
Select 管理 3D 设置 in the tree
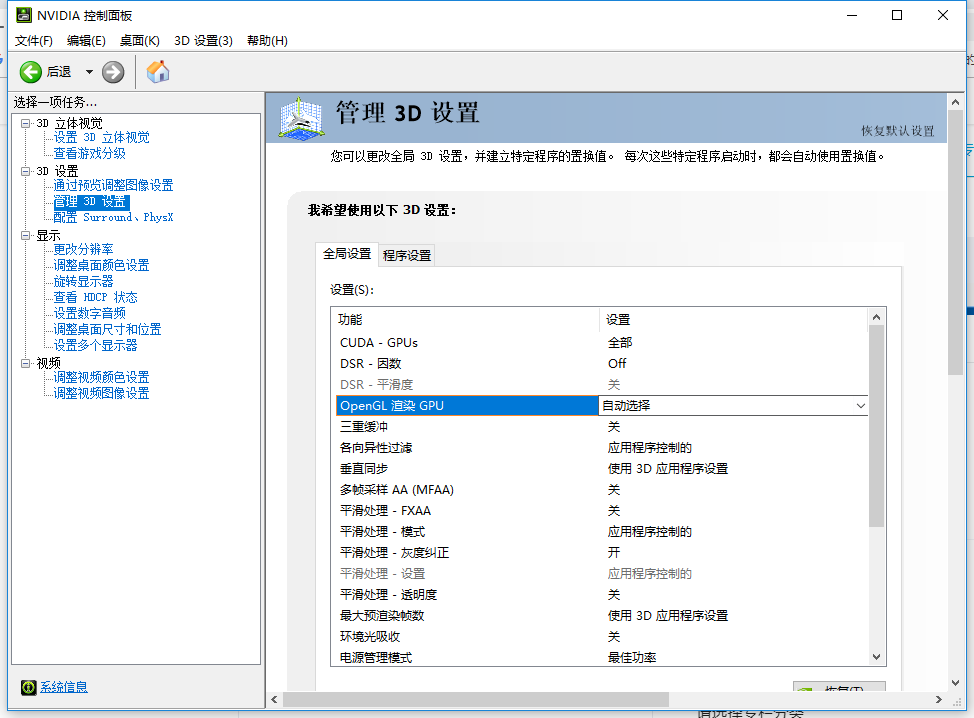(91, 201)
